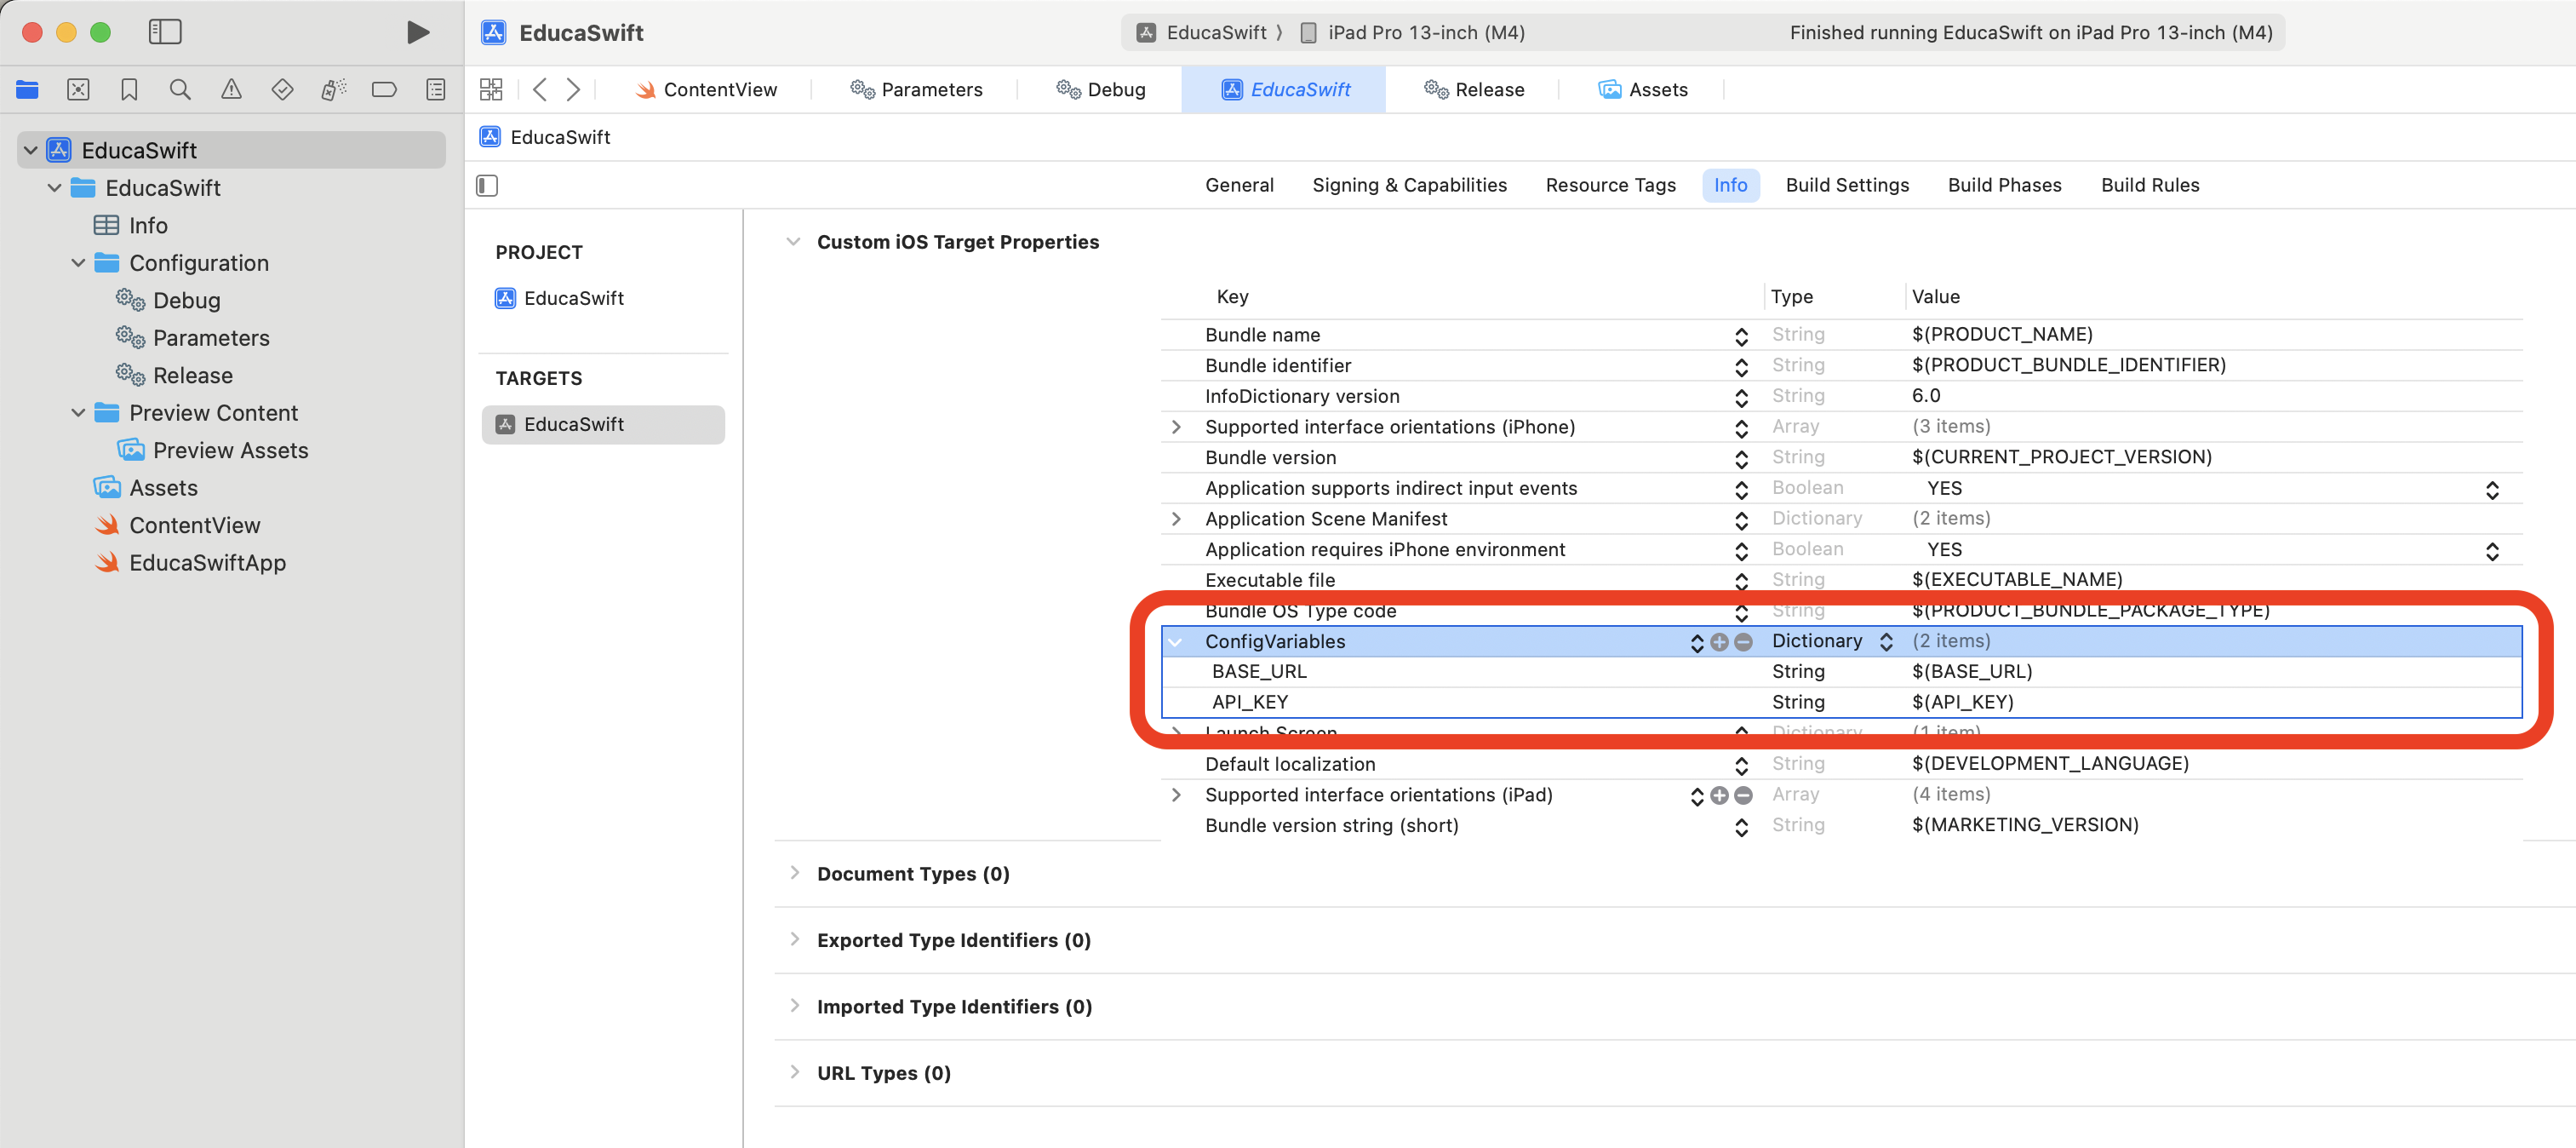Select EducaSwift under PROJECT
Image resolution: width=2576 pixels, height=1148 pixels.
[x=559, y=298]
